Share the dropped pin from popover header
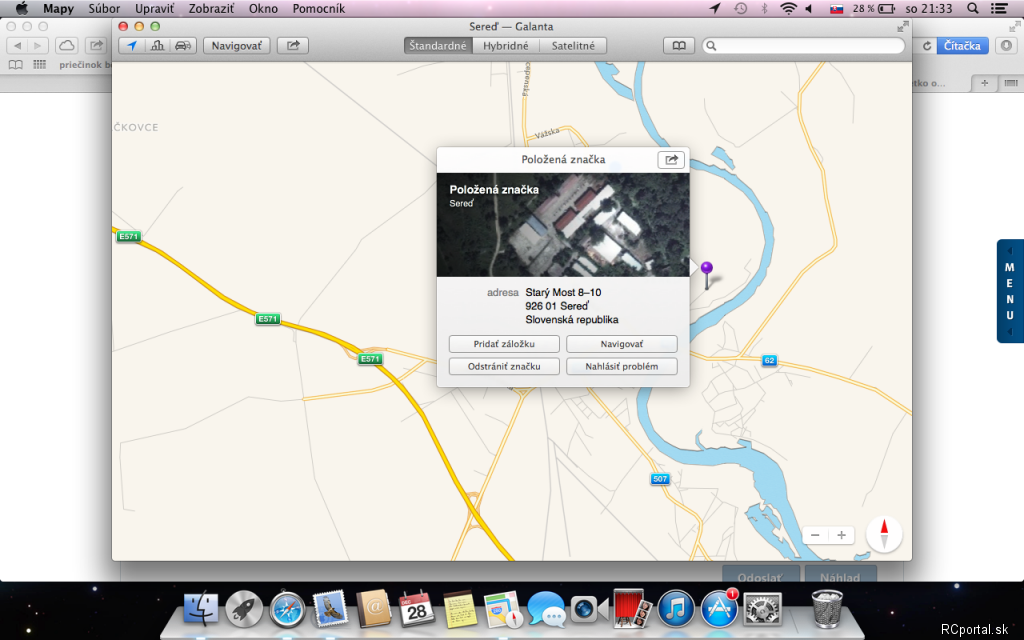The image size is (1024, 640). pyautogui.click(x=671, y=159)
